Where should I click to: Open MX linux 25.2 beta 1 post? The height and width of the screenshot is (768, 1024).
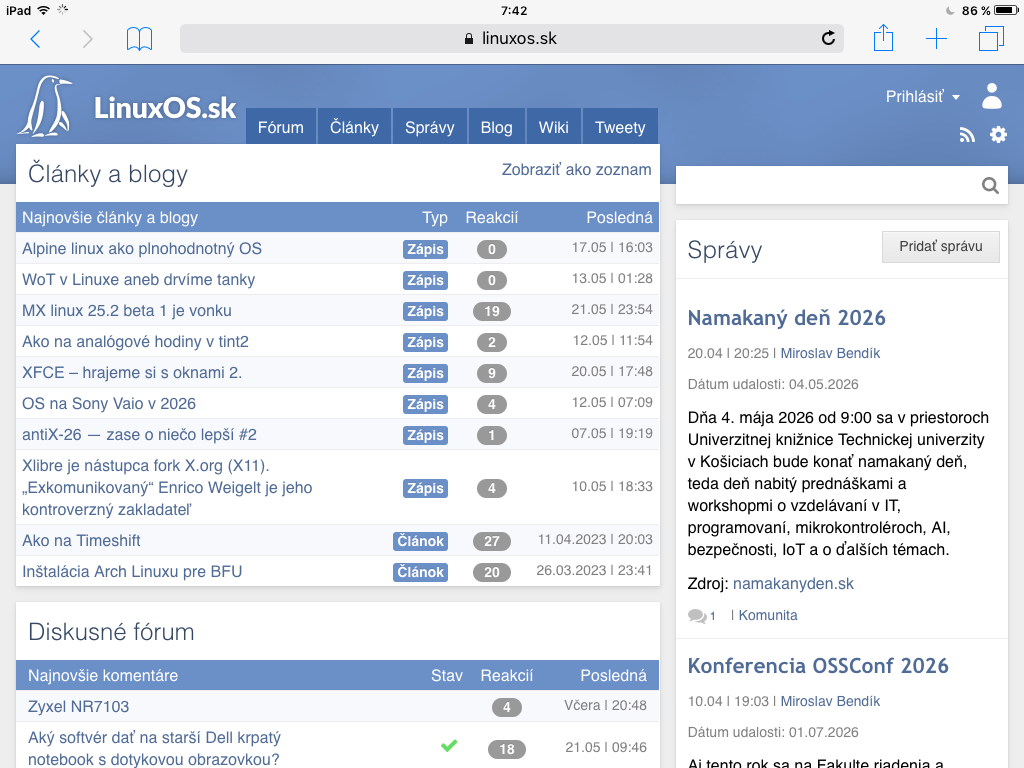pyautogui.click(x=127, y=311)
